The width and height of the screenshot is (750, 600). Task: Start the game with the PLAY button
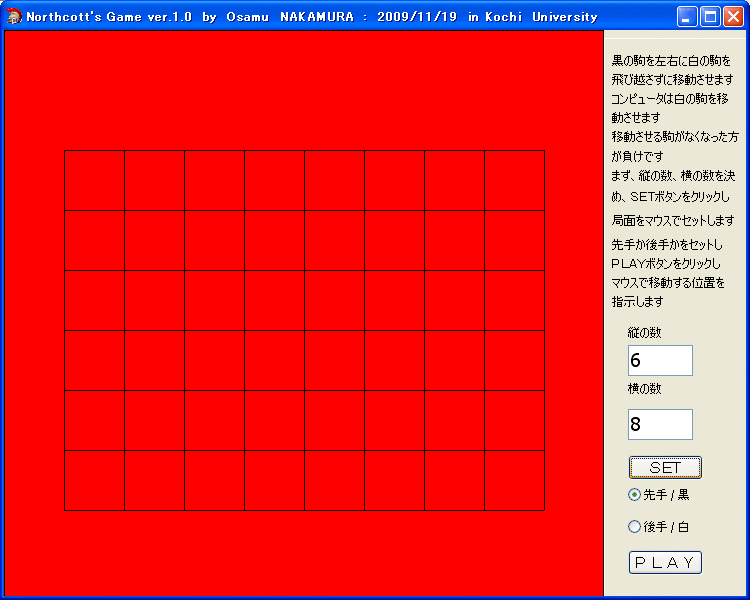point(665,562)
